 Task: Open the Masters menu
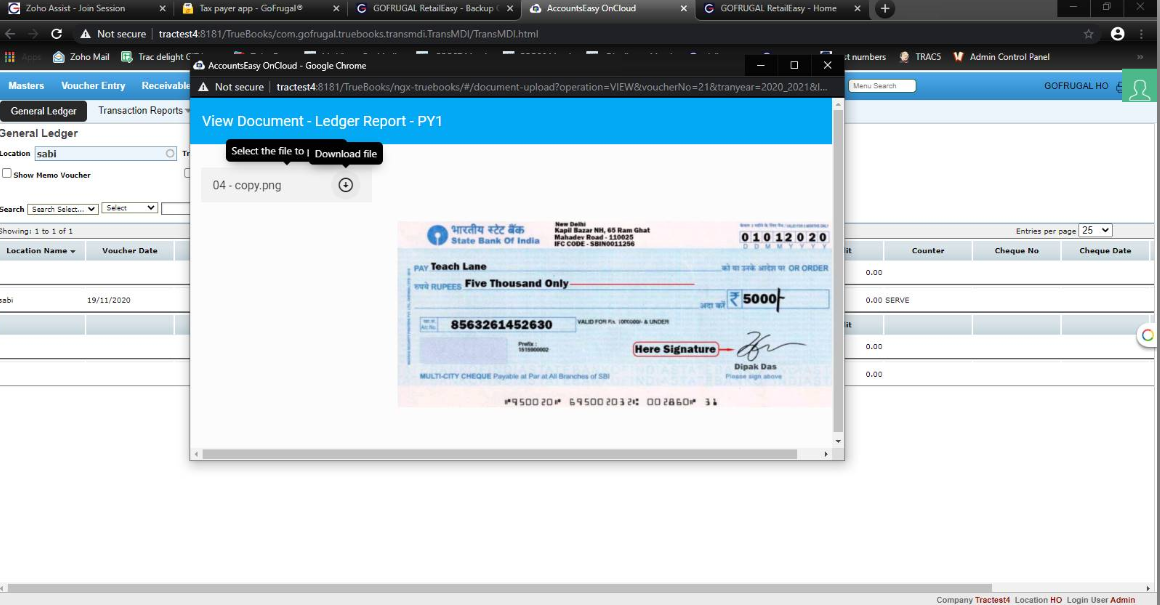(x=26, y=86)
